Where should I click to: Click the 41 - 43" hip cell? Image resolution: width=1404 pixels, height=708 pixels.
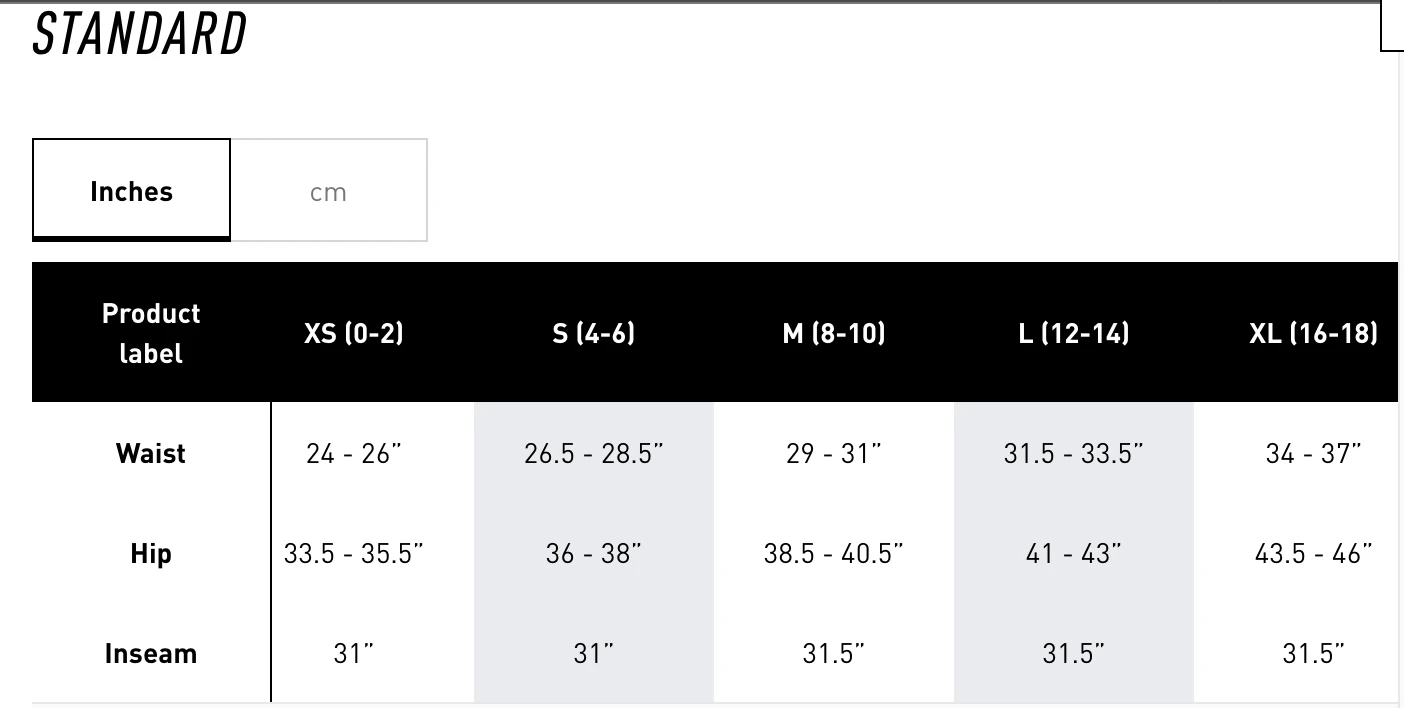pos(1073,553)
